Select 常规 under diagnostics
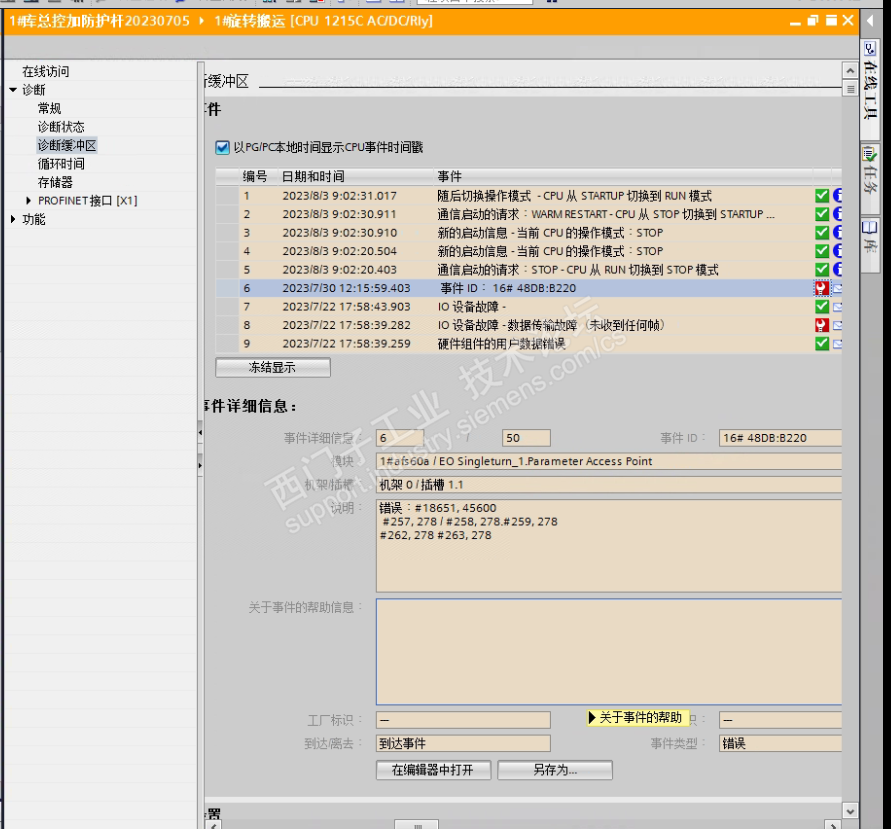 (x=49, y=109)
